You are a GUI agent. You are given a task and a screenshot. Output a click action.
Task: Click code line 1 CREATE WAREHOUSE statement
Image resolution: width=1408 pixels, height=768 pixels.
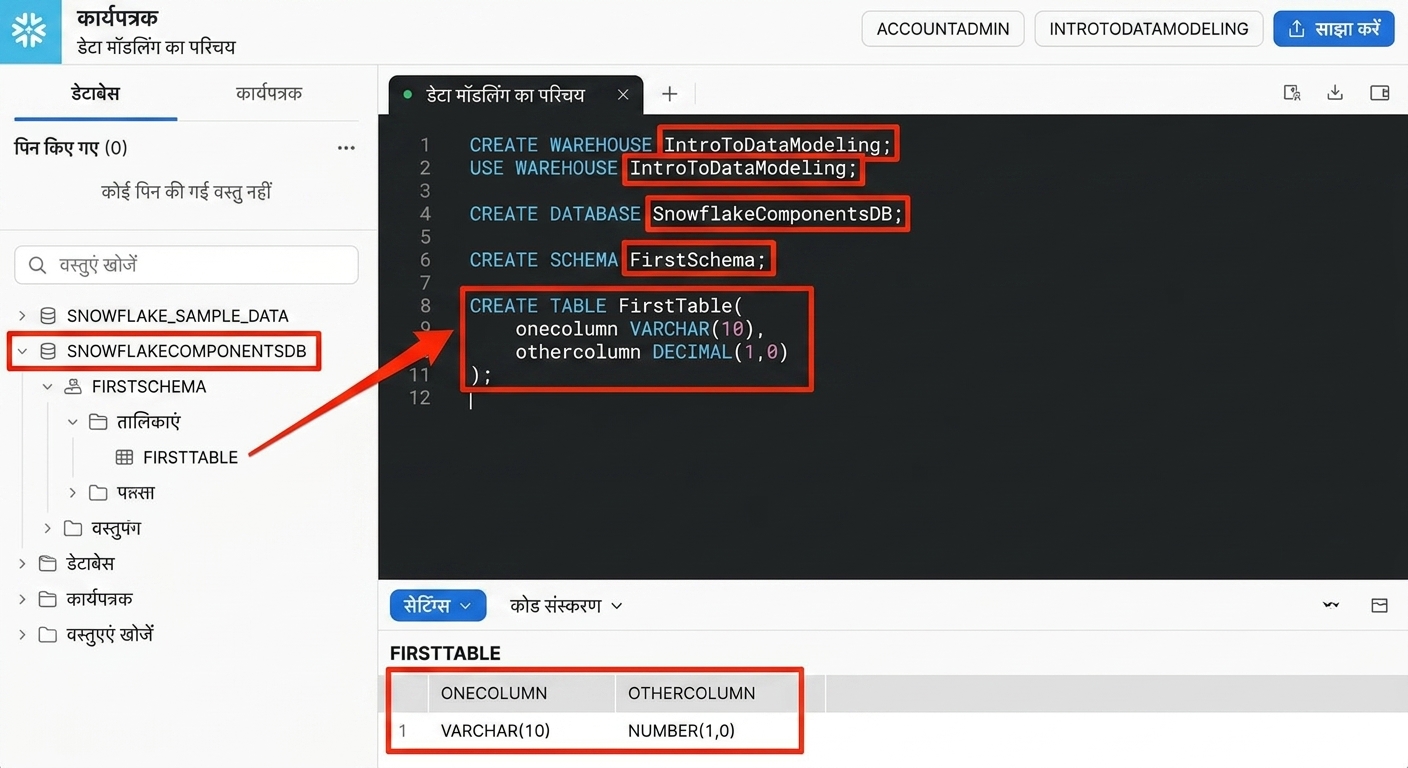[680, 145]
